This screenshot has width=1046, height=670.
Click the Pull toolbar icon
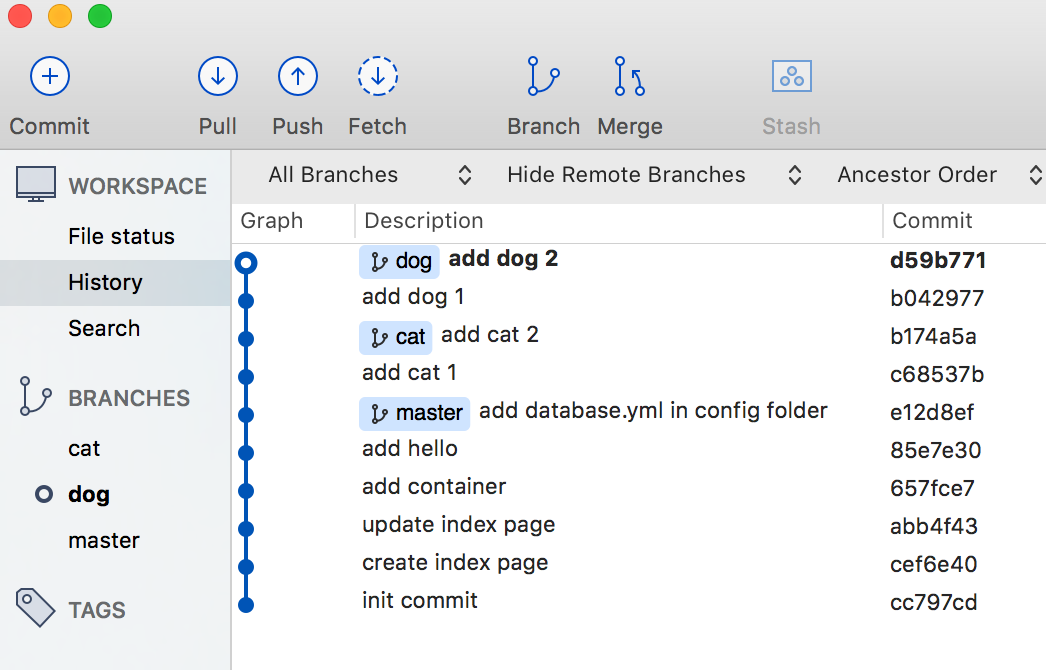click(217, 76)
